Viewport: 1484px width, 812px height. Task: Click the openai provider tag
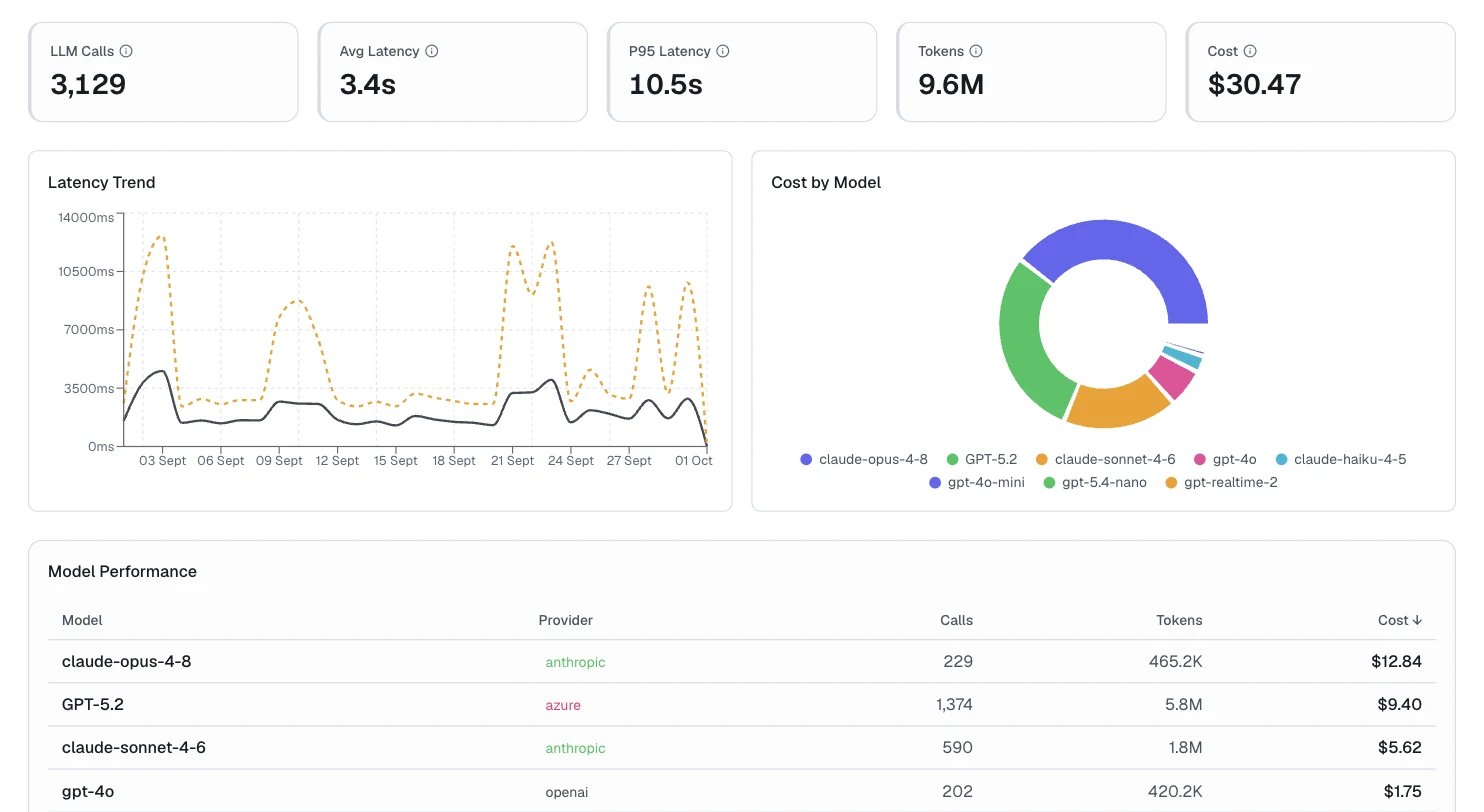click(x=567, y=792)
